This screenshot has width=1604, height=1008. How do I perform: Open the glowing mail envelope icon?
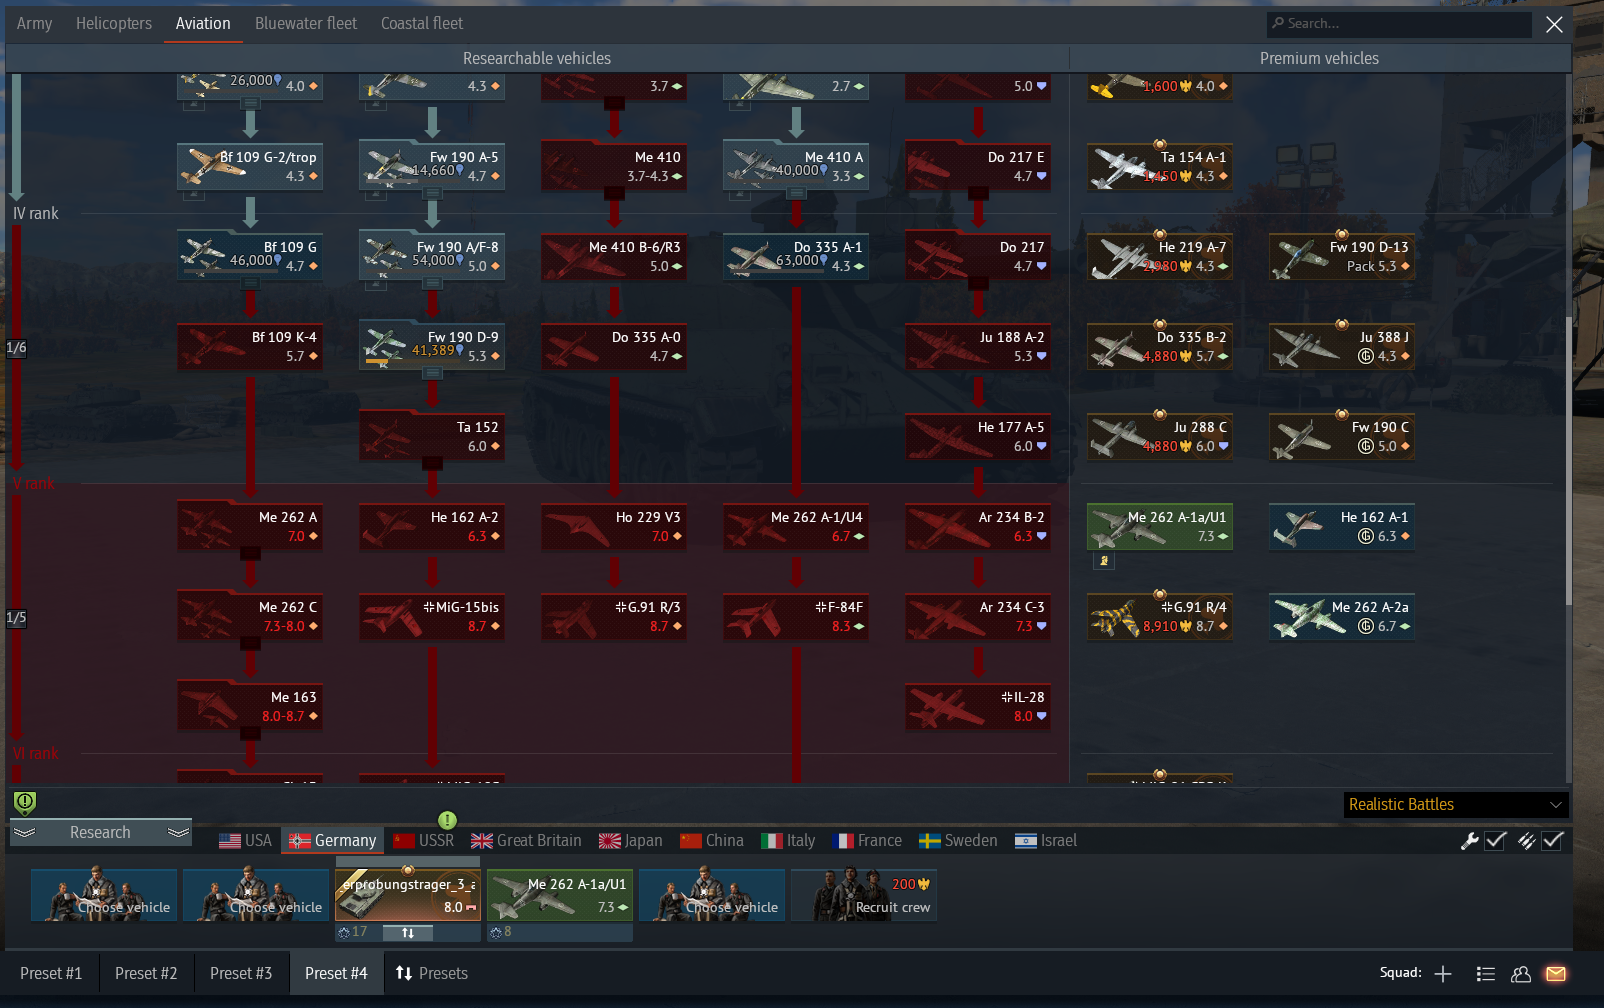pyautogui.click(x=1555, y=974)
